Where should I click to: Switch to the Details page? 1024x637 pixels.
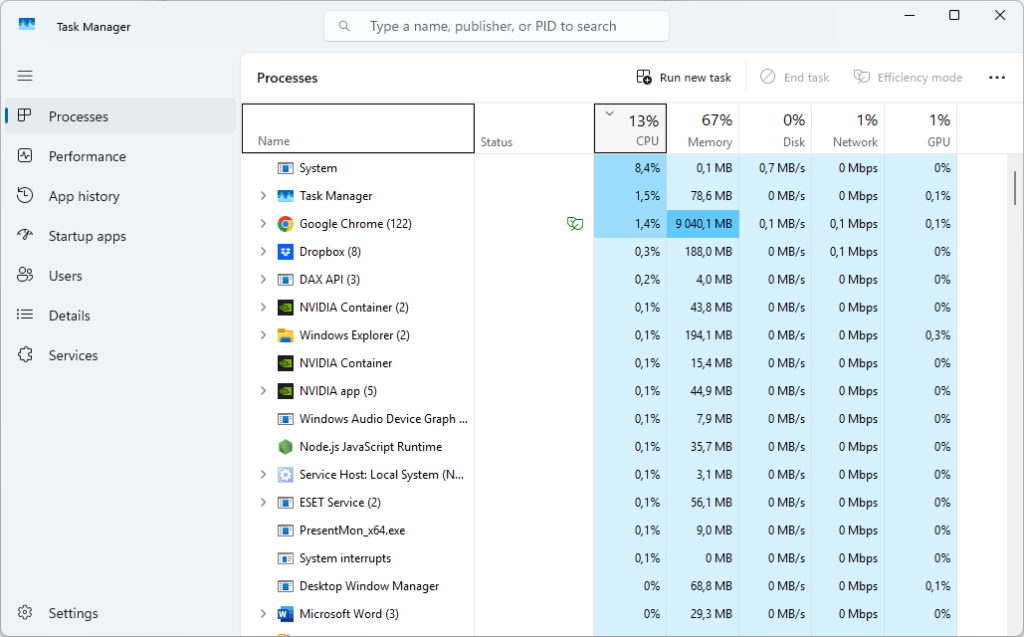120,315
